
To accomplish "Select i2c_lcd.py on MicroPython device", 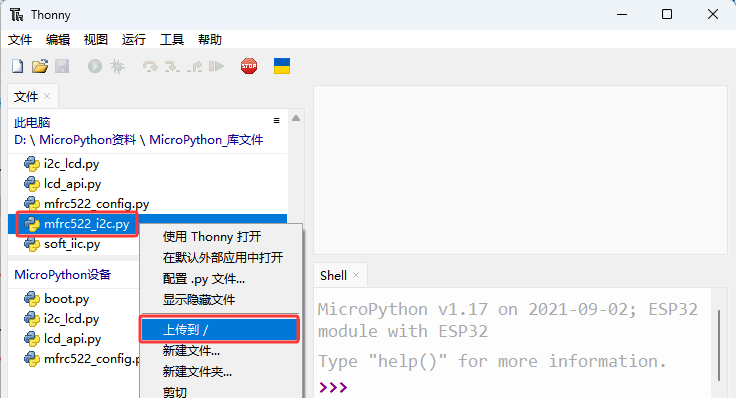I will click(x=71, y=319).
